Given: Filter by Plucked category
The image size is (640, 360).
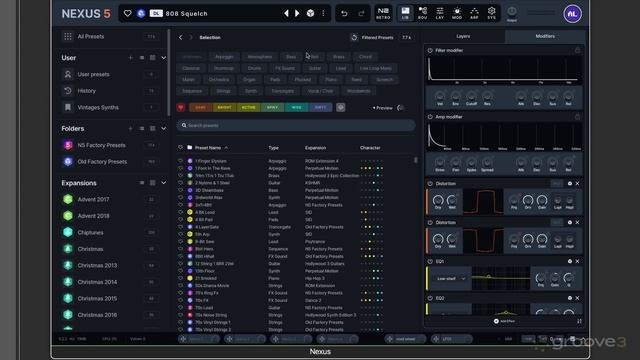Looking at the screenshot, I should click(302, 80).
